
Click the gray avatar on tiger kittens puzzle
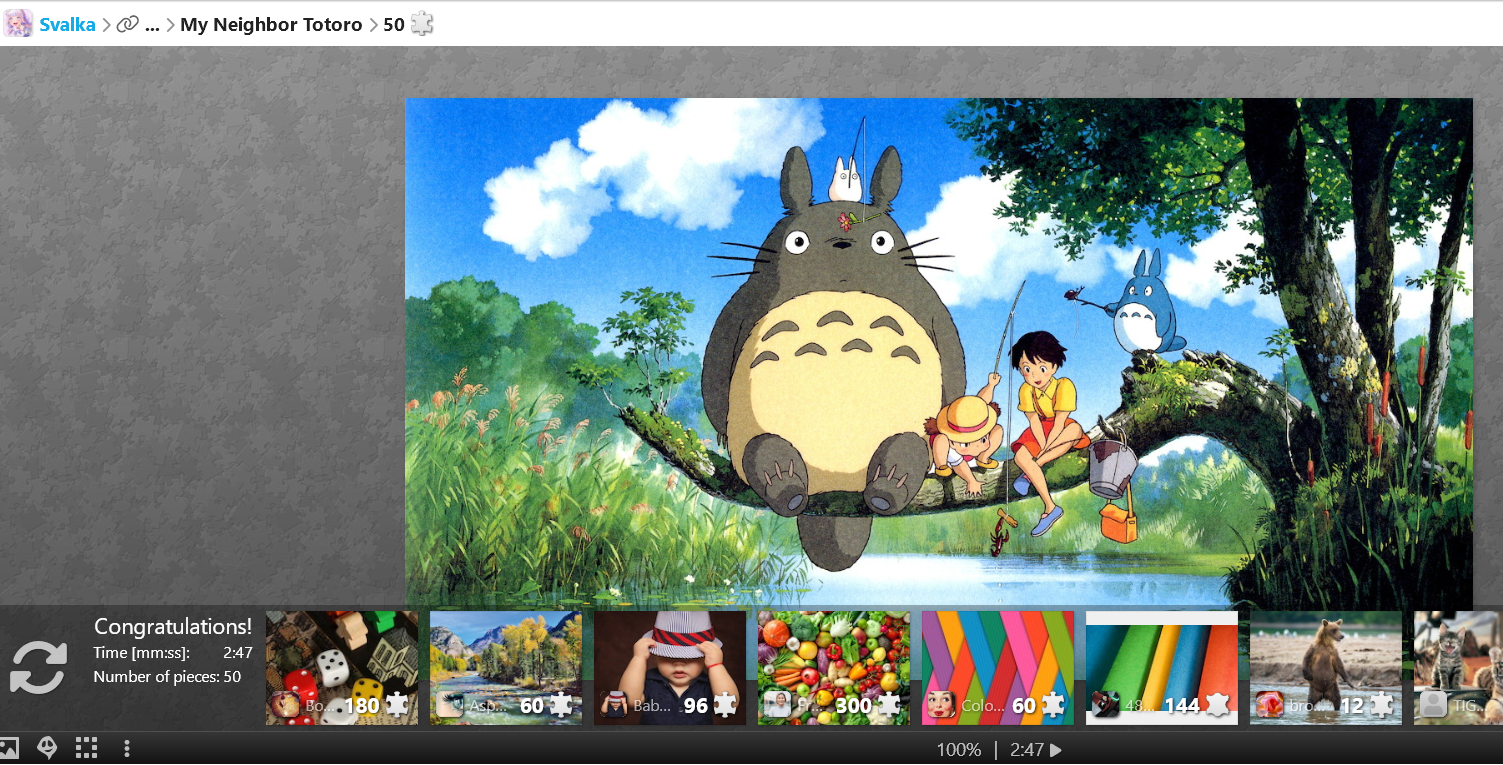pyautogui.click(x=1434, y=705)
